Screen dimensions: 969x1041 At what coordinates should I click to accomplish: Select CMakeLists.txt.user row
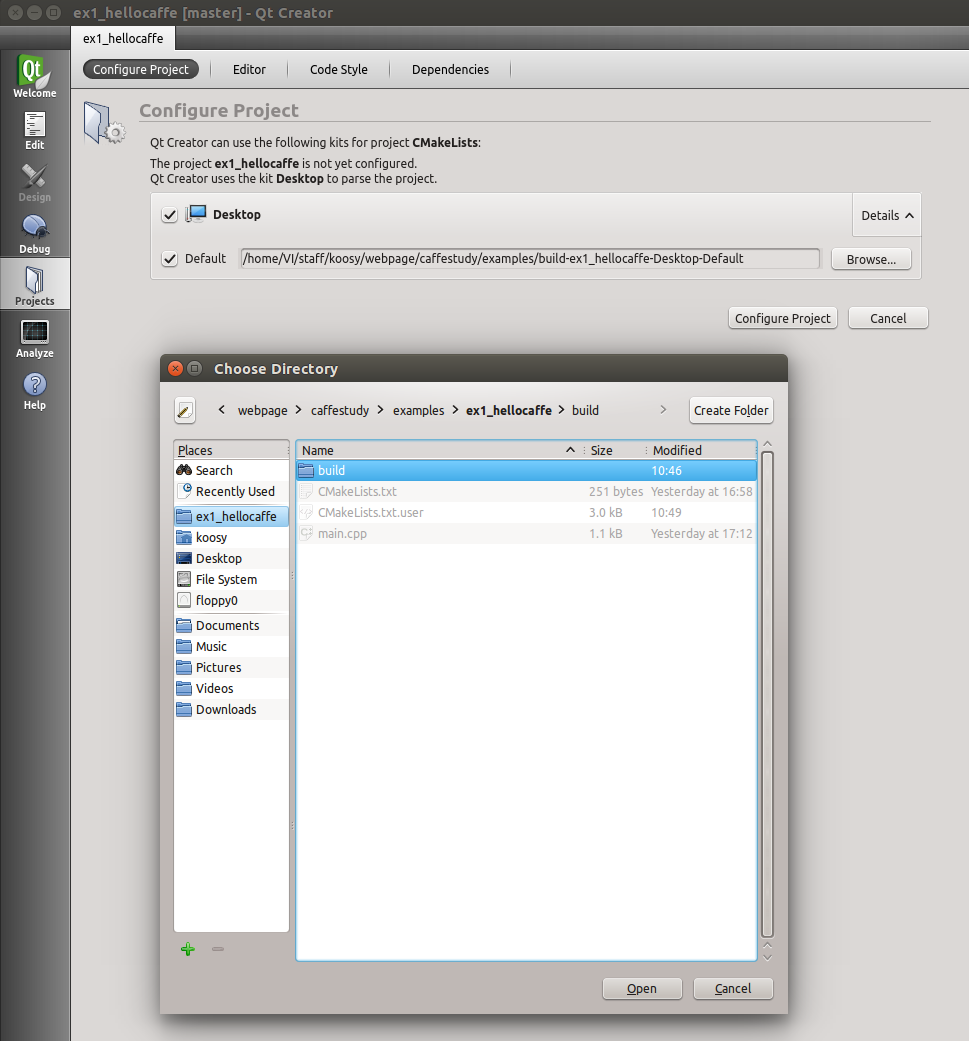(x=526, y=513)
